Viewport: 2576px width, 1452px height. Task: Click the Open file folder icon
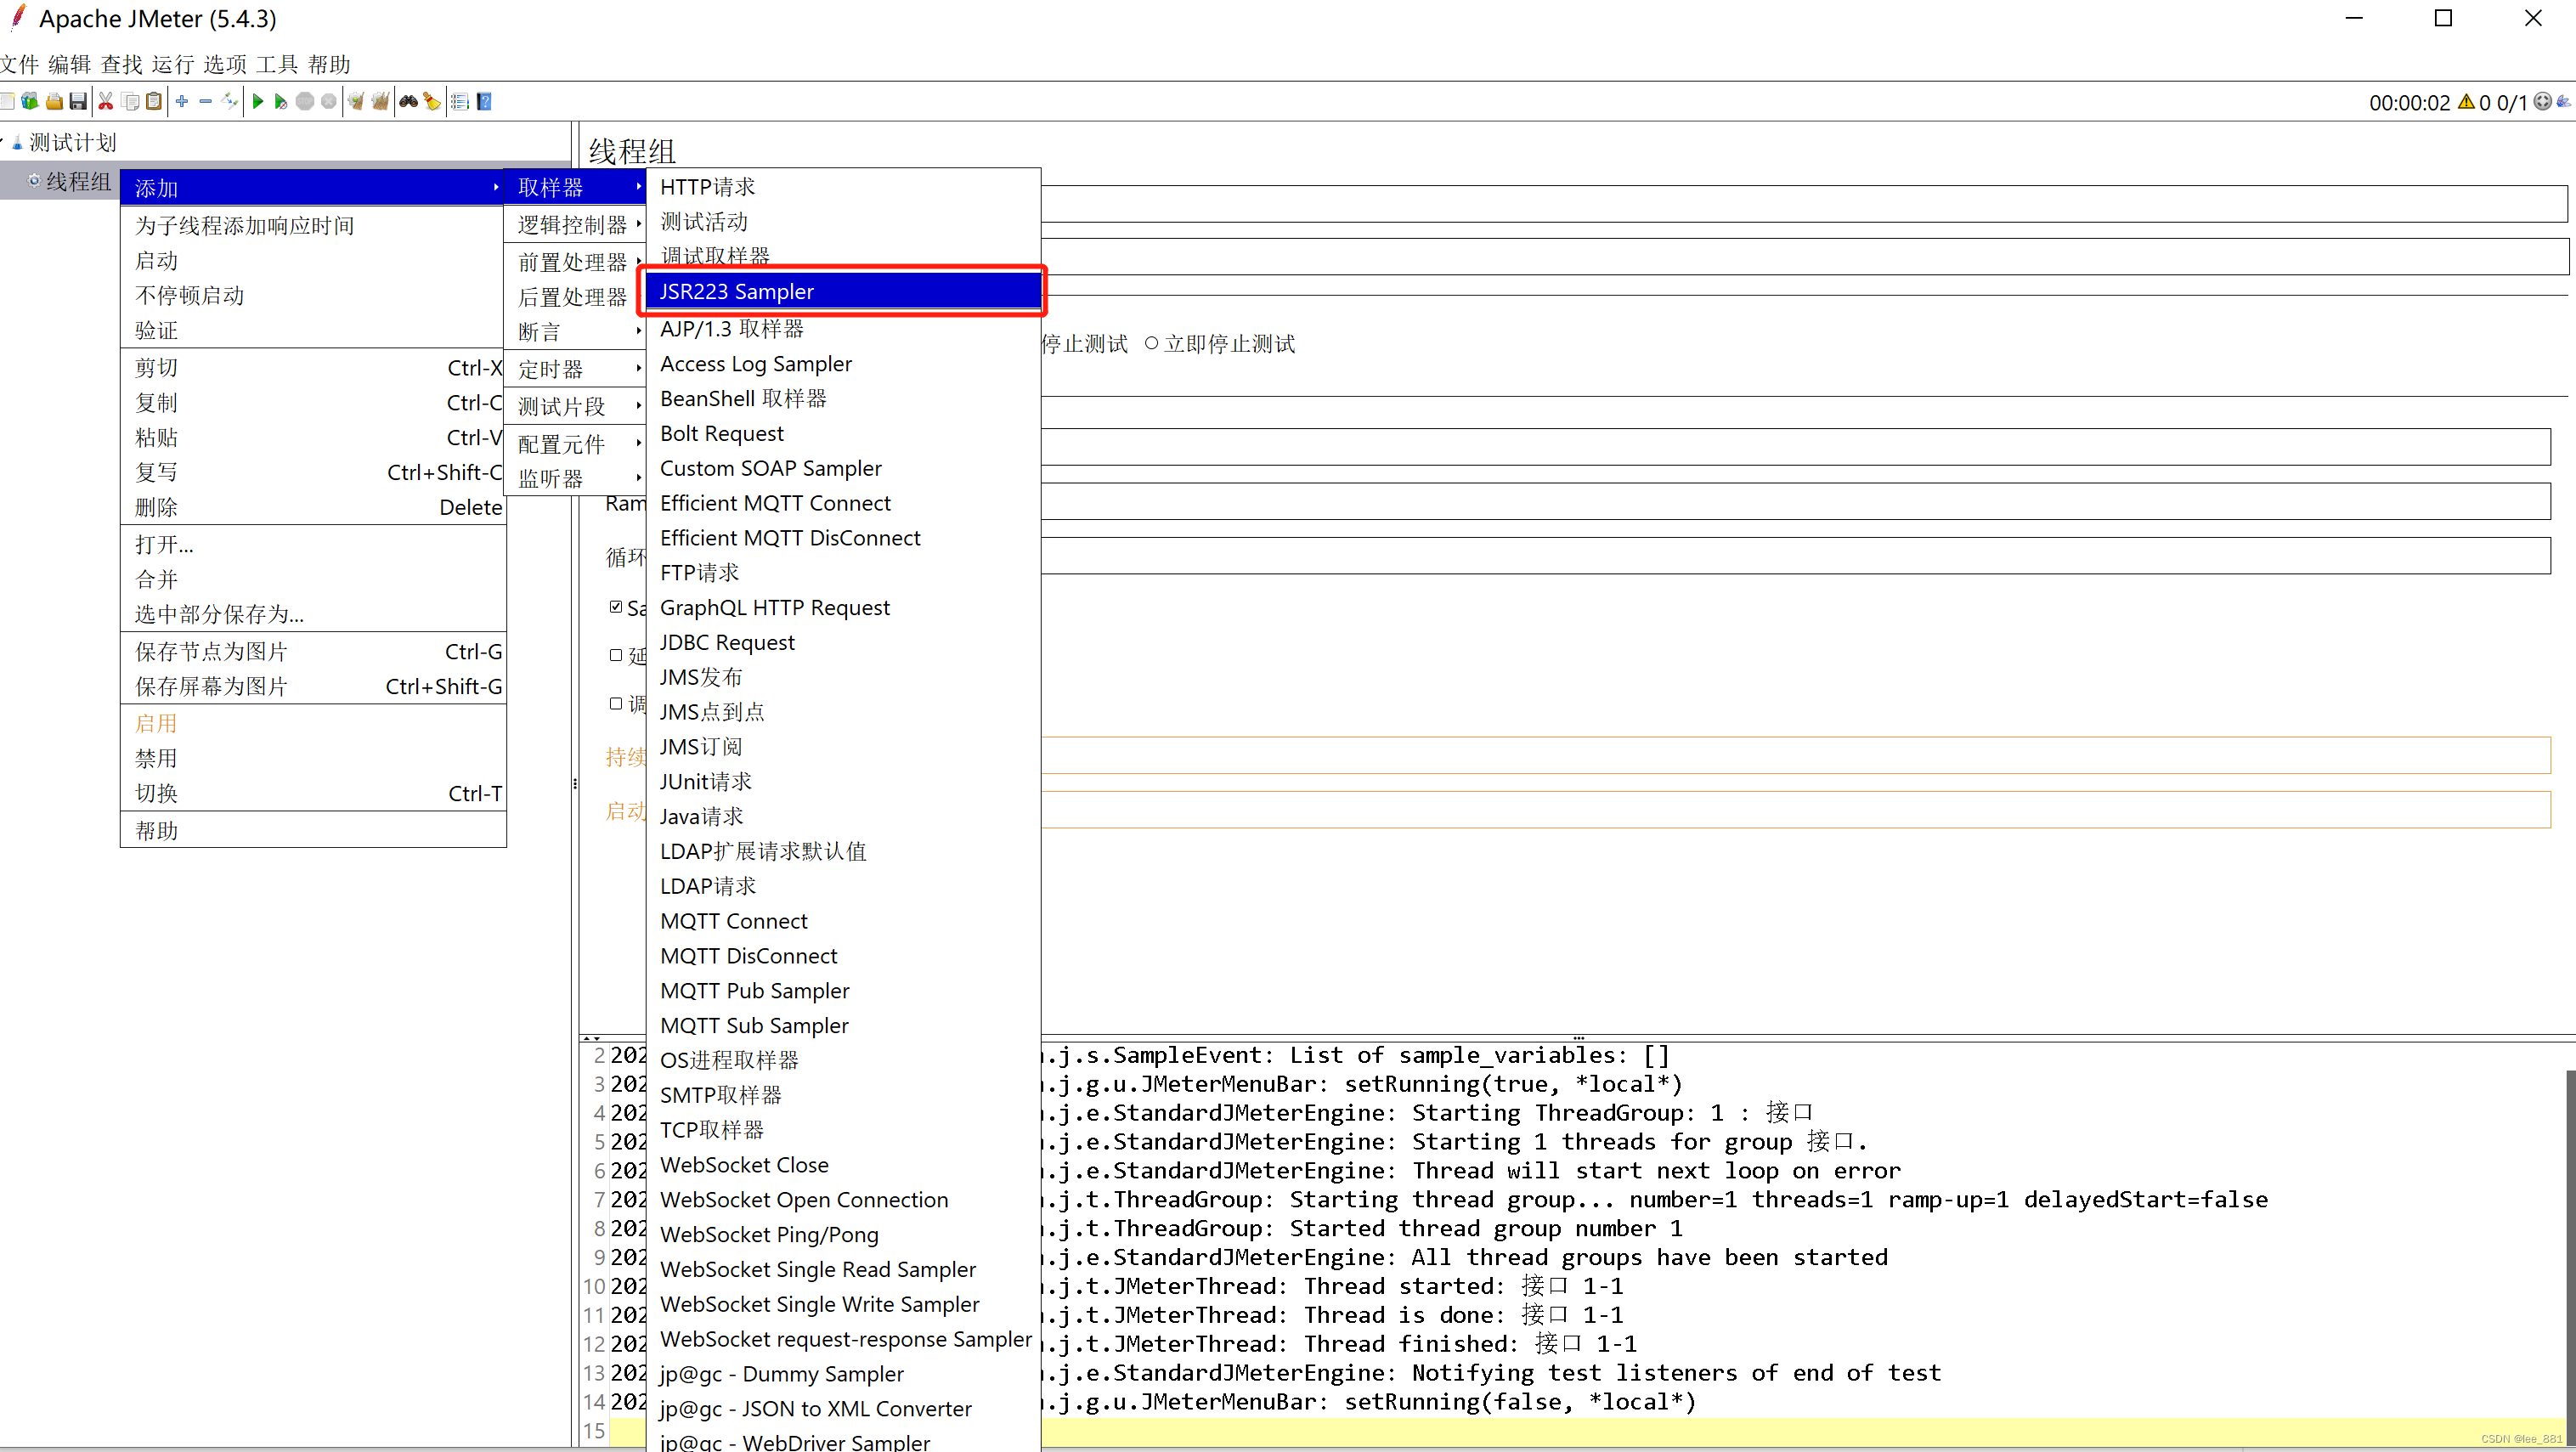pos(54,101)
